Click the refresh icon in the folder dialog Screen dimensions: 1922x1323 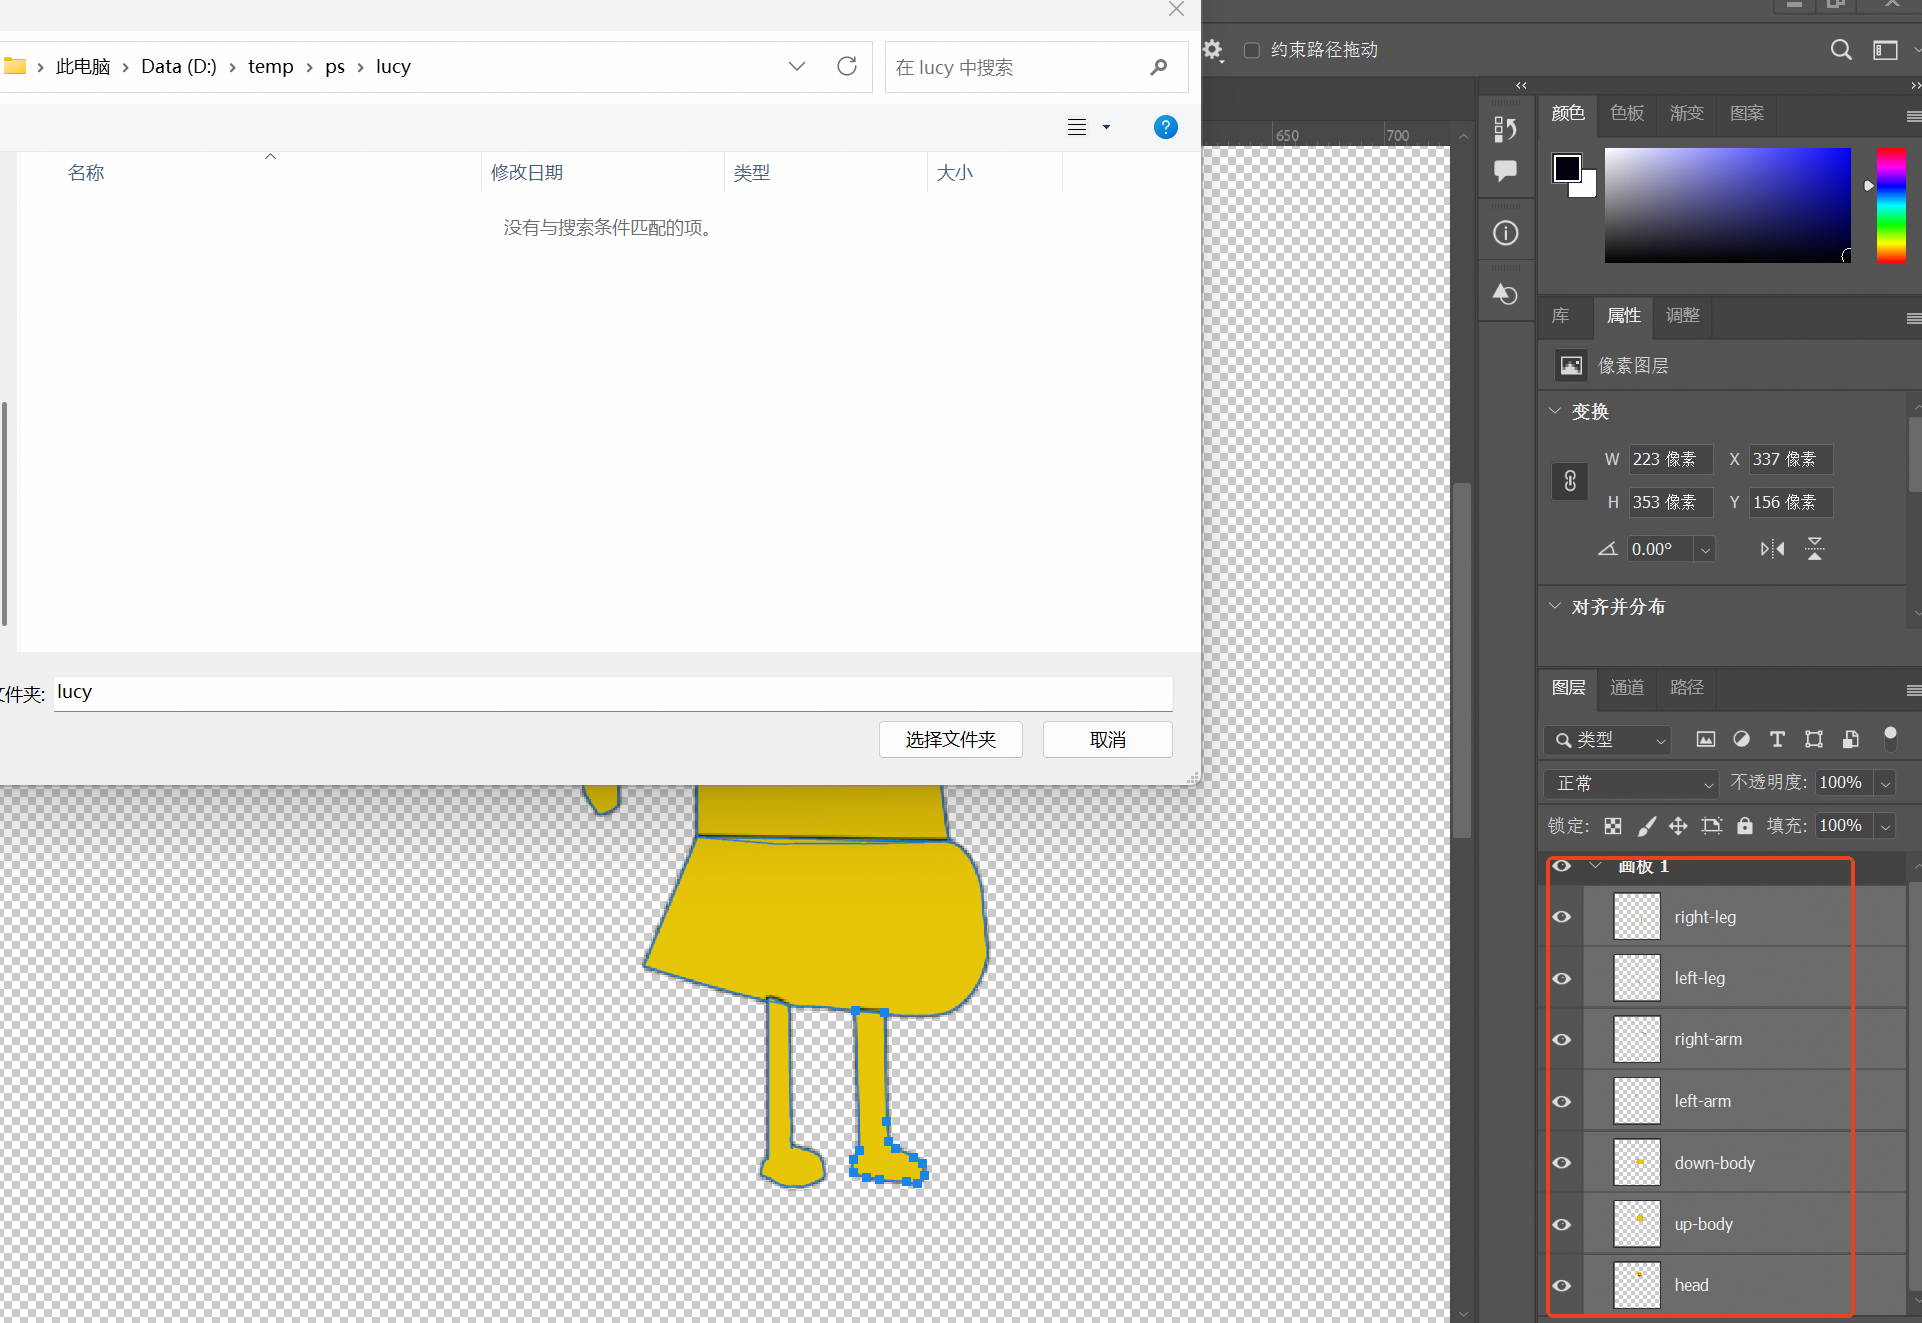pos(847,66)
